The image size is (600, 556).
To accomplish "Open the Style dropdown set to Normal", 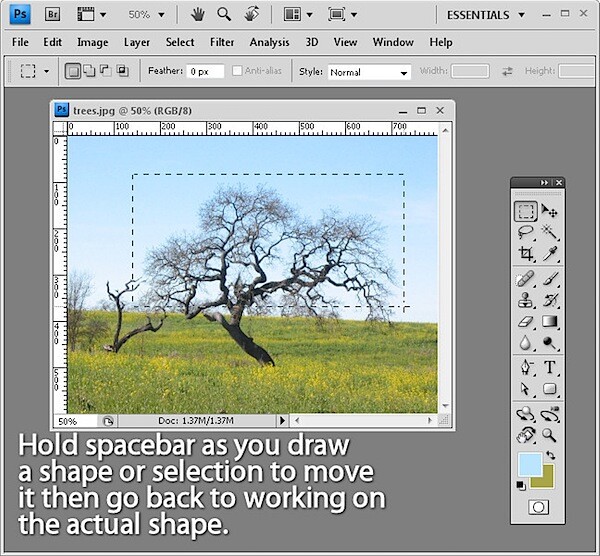I will [369, 72].
